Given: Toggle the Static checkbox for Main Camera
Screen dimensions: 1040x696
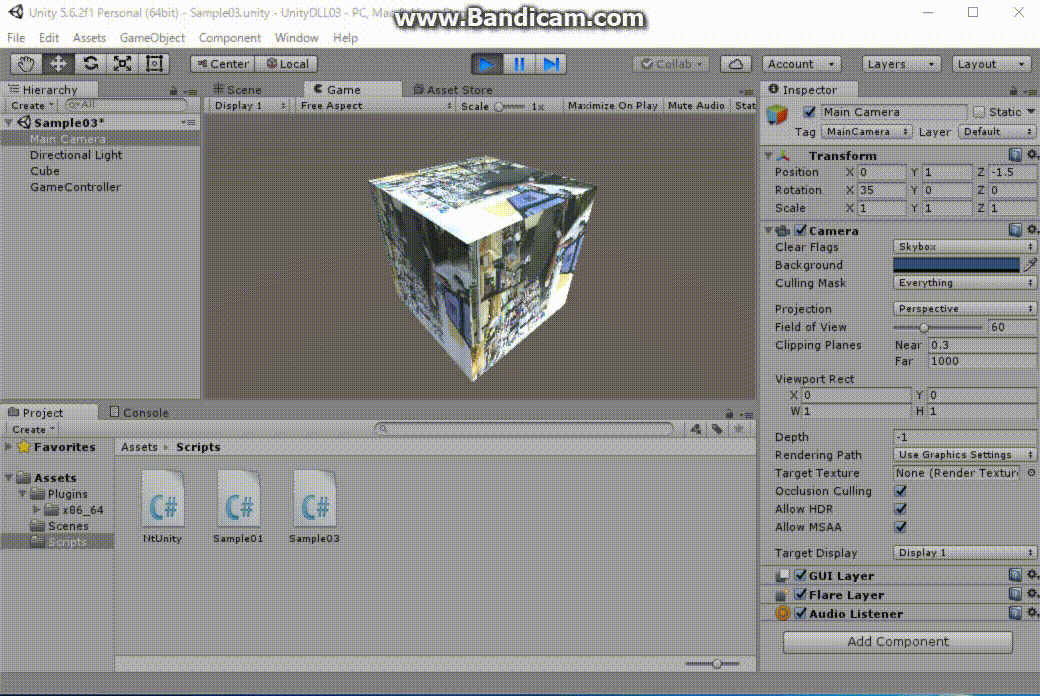Looking at the screenshot, I should tap(980, 112).
